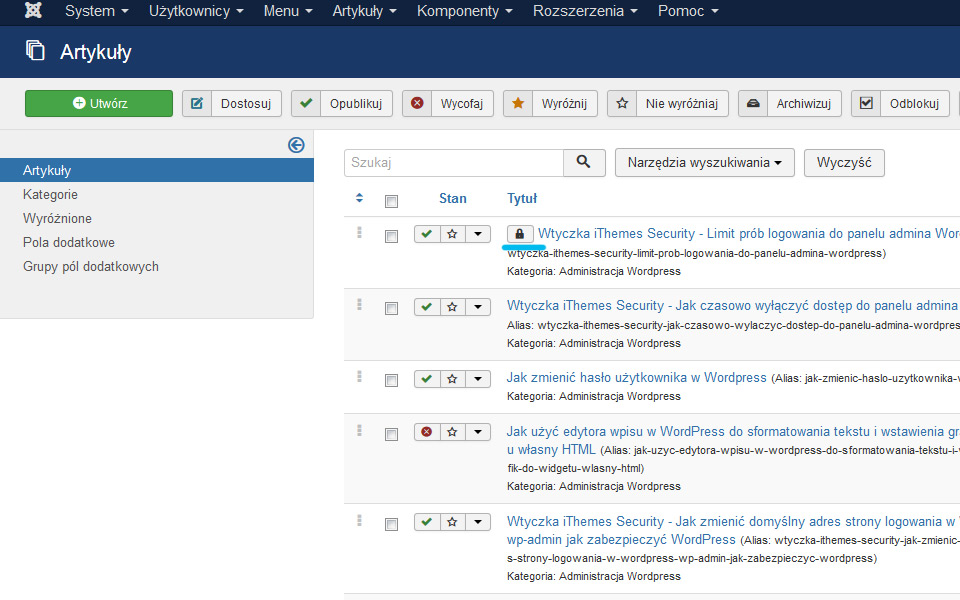
Task: Check the edytora wpisu article checkbox
Action: (391, 435)
